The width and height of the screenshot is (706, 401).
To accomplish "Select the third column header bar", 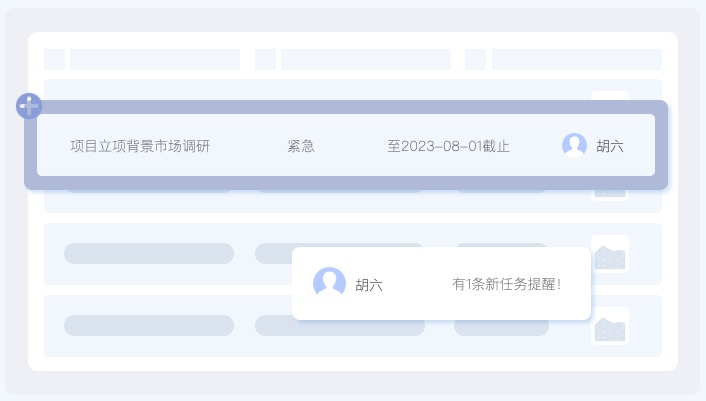I will tap(576, 59).
